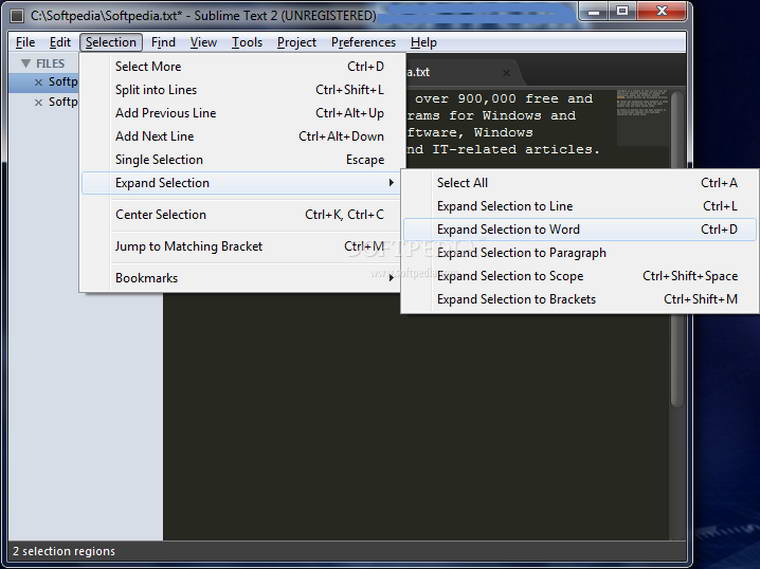Click the Sublime Text window title icon

click(17, 16)
